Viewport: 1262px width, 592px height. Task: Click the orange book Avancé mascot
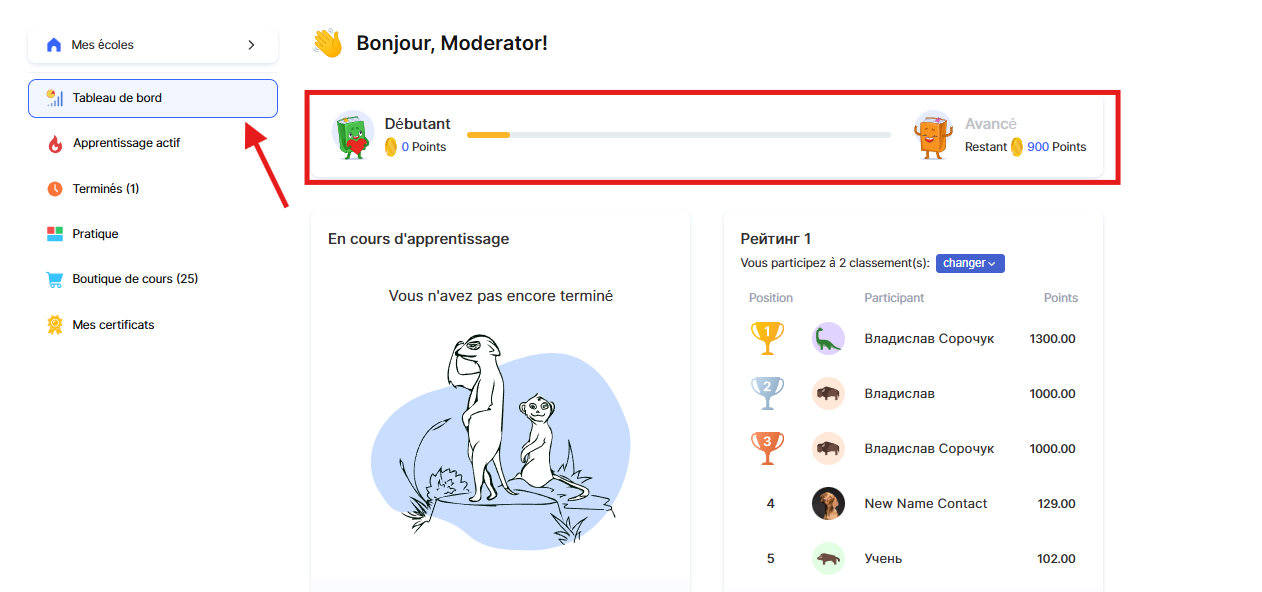point(933,136)
